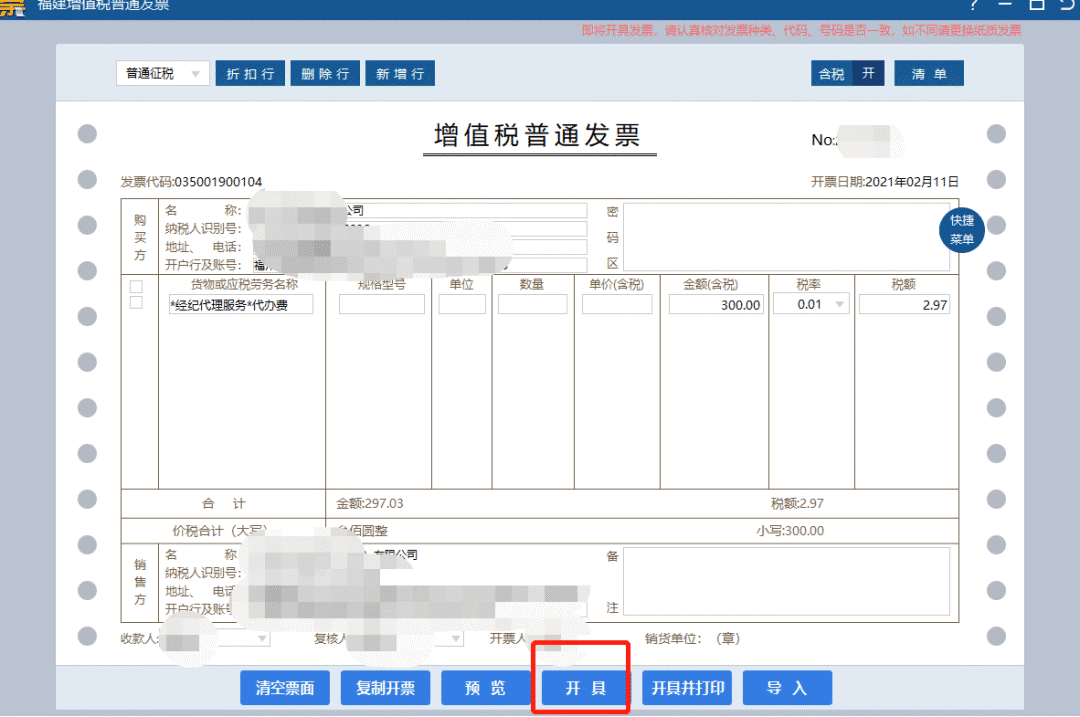Click the 删除行 delete row button
The width and height of the screenshot is (1080, 717).
[325, 74]
